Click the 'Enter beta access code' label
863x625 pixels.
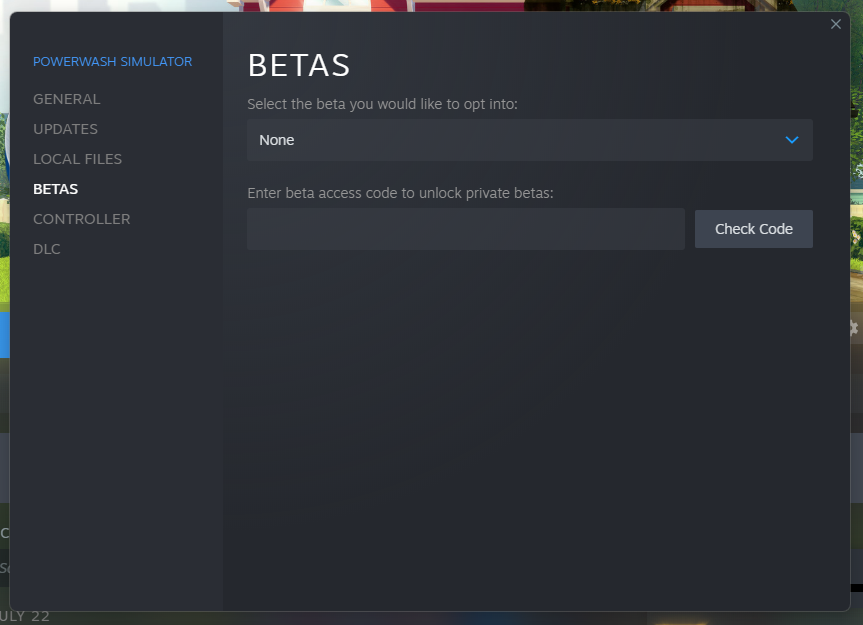click(x=400, y=193)
